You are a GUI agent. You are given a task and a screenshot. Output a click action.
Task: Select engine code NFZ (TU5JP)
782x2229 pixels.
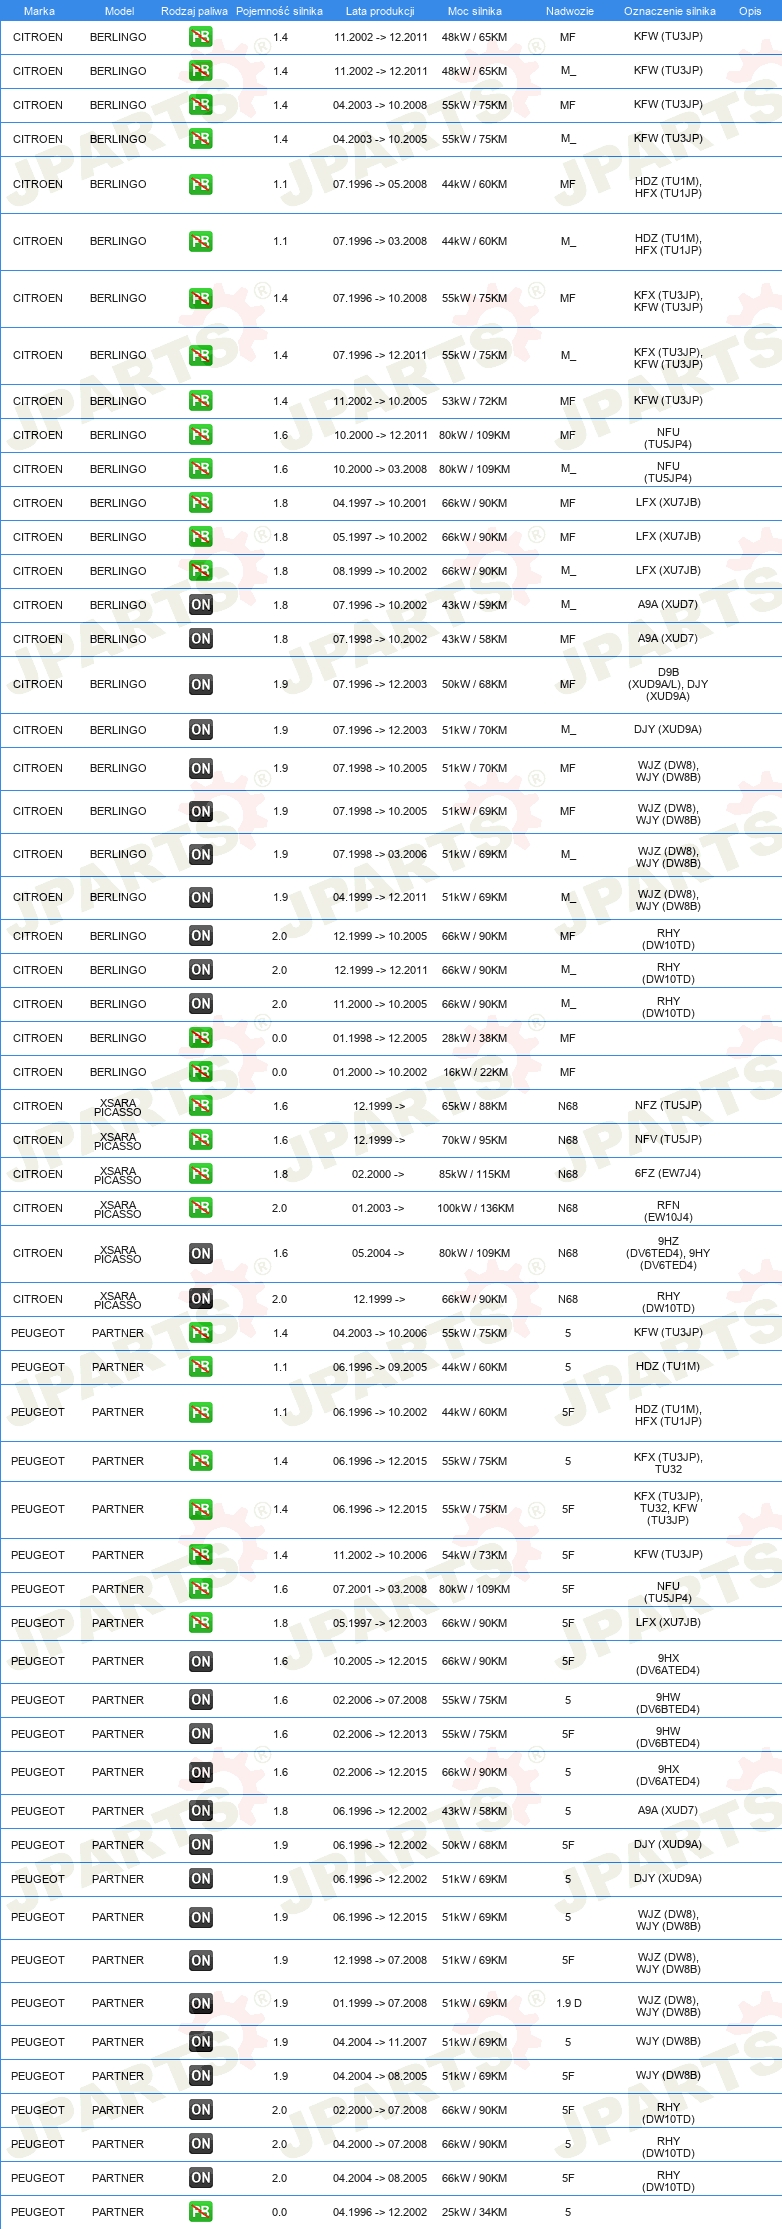(668, 1106)
